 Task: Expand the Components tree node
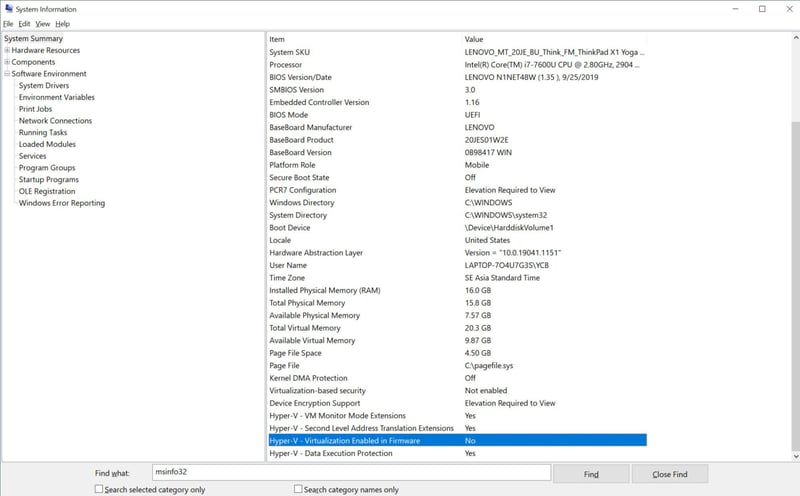(x=7, y=62)
